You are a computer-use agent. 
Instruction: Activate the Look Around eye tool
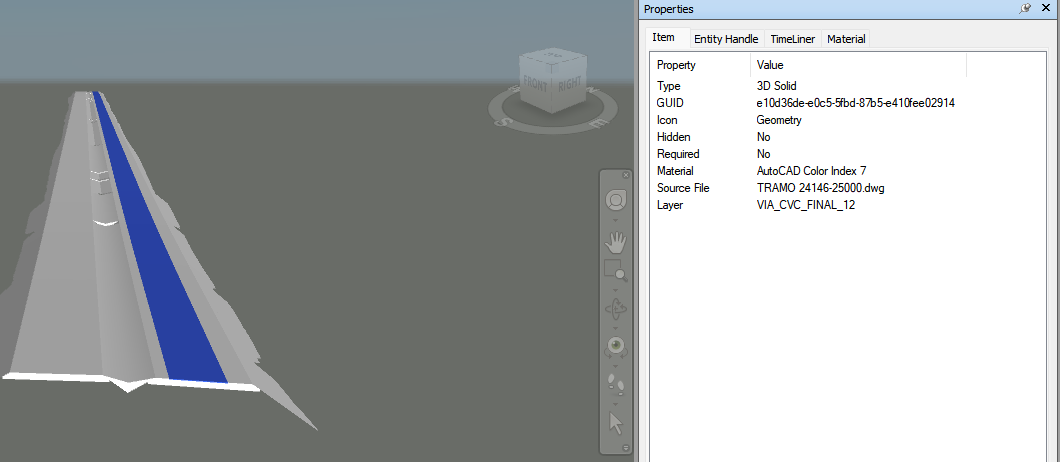pyautogui.click(x=616, y=348)
